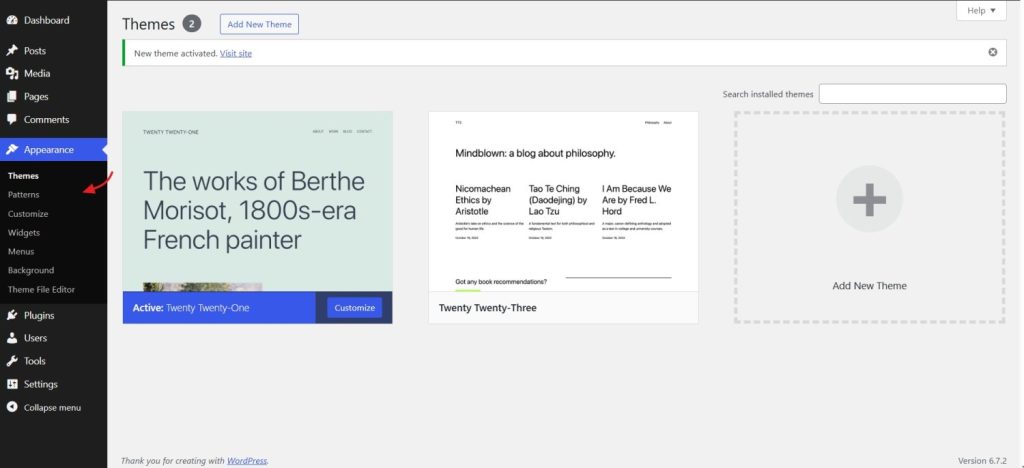The width and height of the screenshot is (1024, 468).
Task: Follow the WordPress footer link
Action: (x=247, y=461)
